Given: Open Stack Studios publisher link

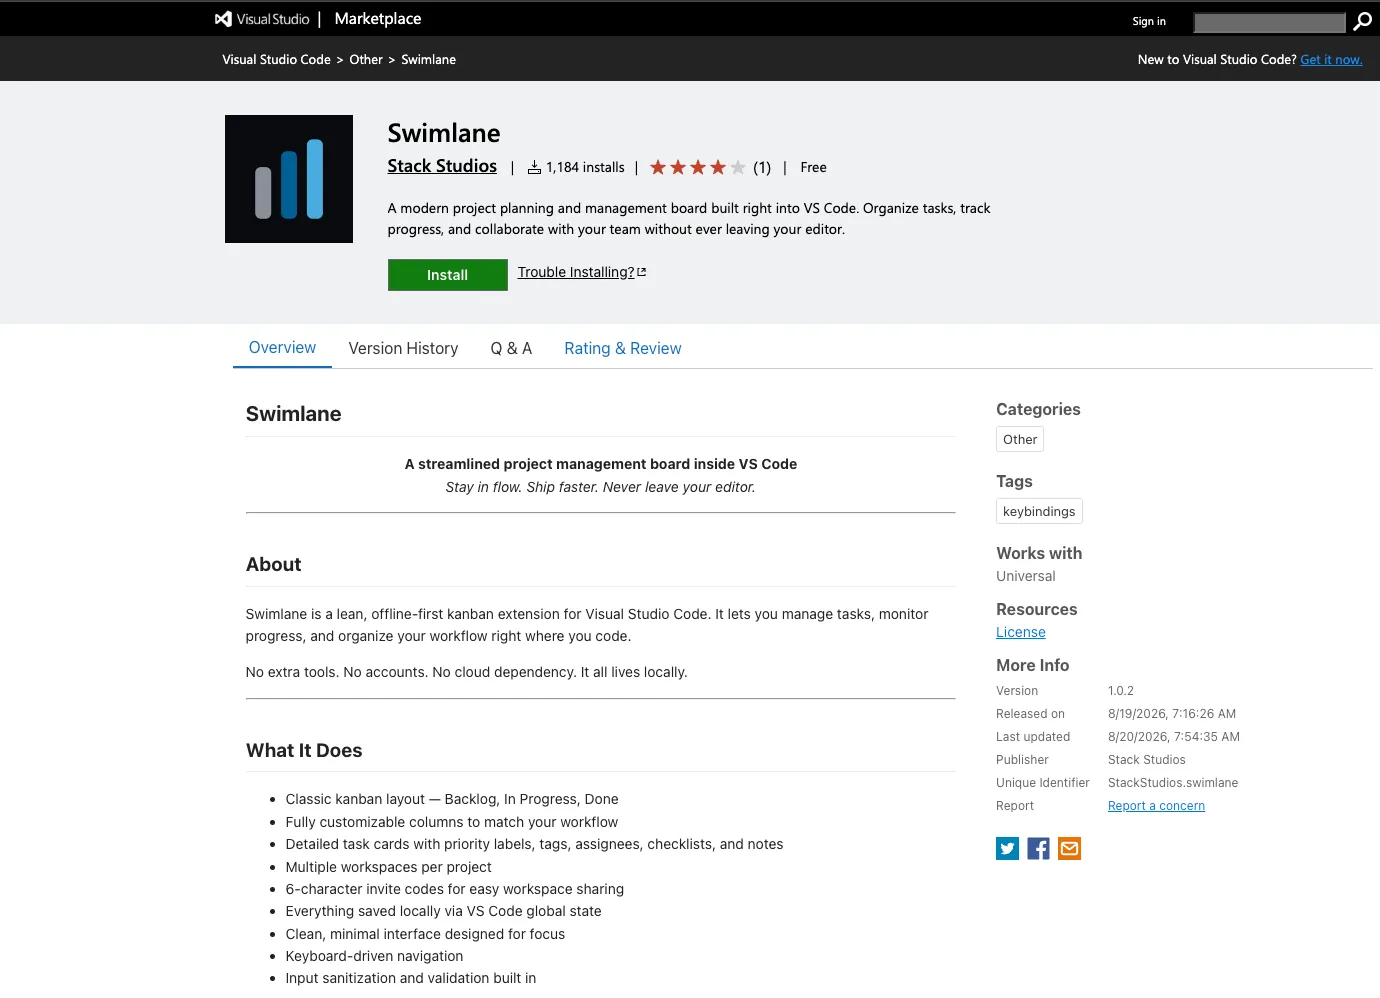Looking at the screenshot, I should tap(442, 166).
